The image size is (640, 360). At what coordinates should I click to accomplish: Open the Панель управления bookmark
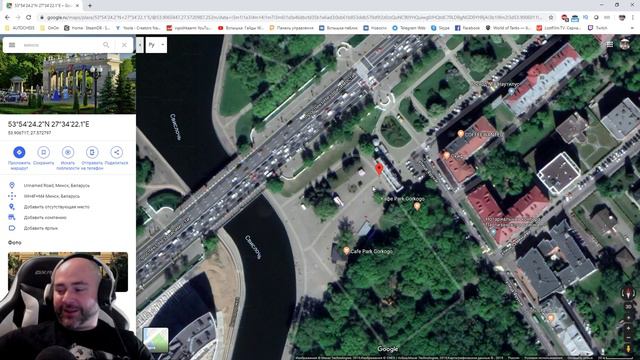(291, 28)
